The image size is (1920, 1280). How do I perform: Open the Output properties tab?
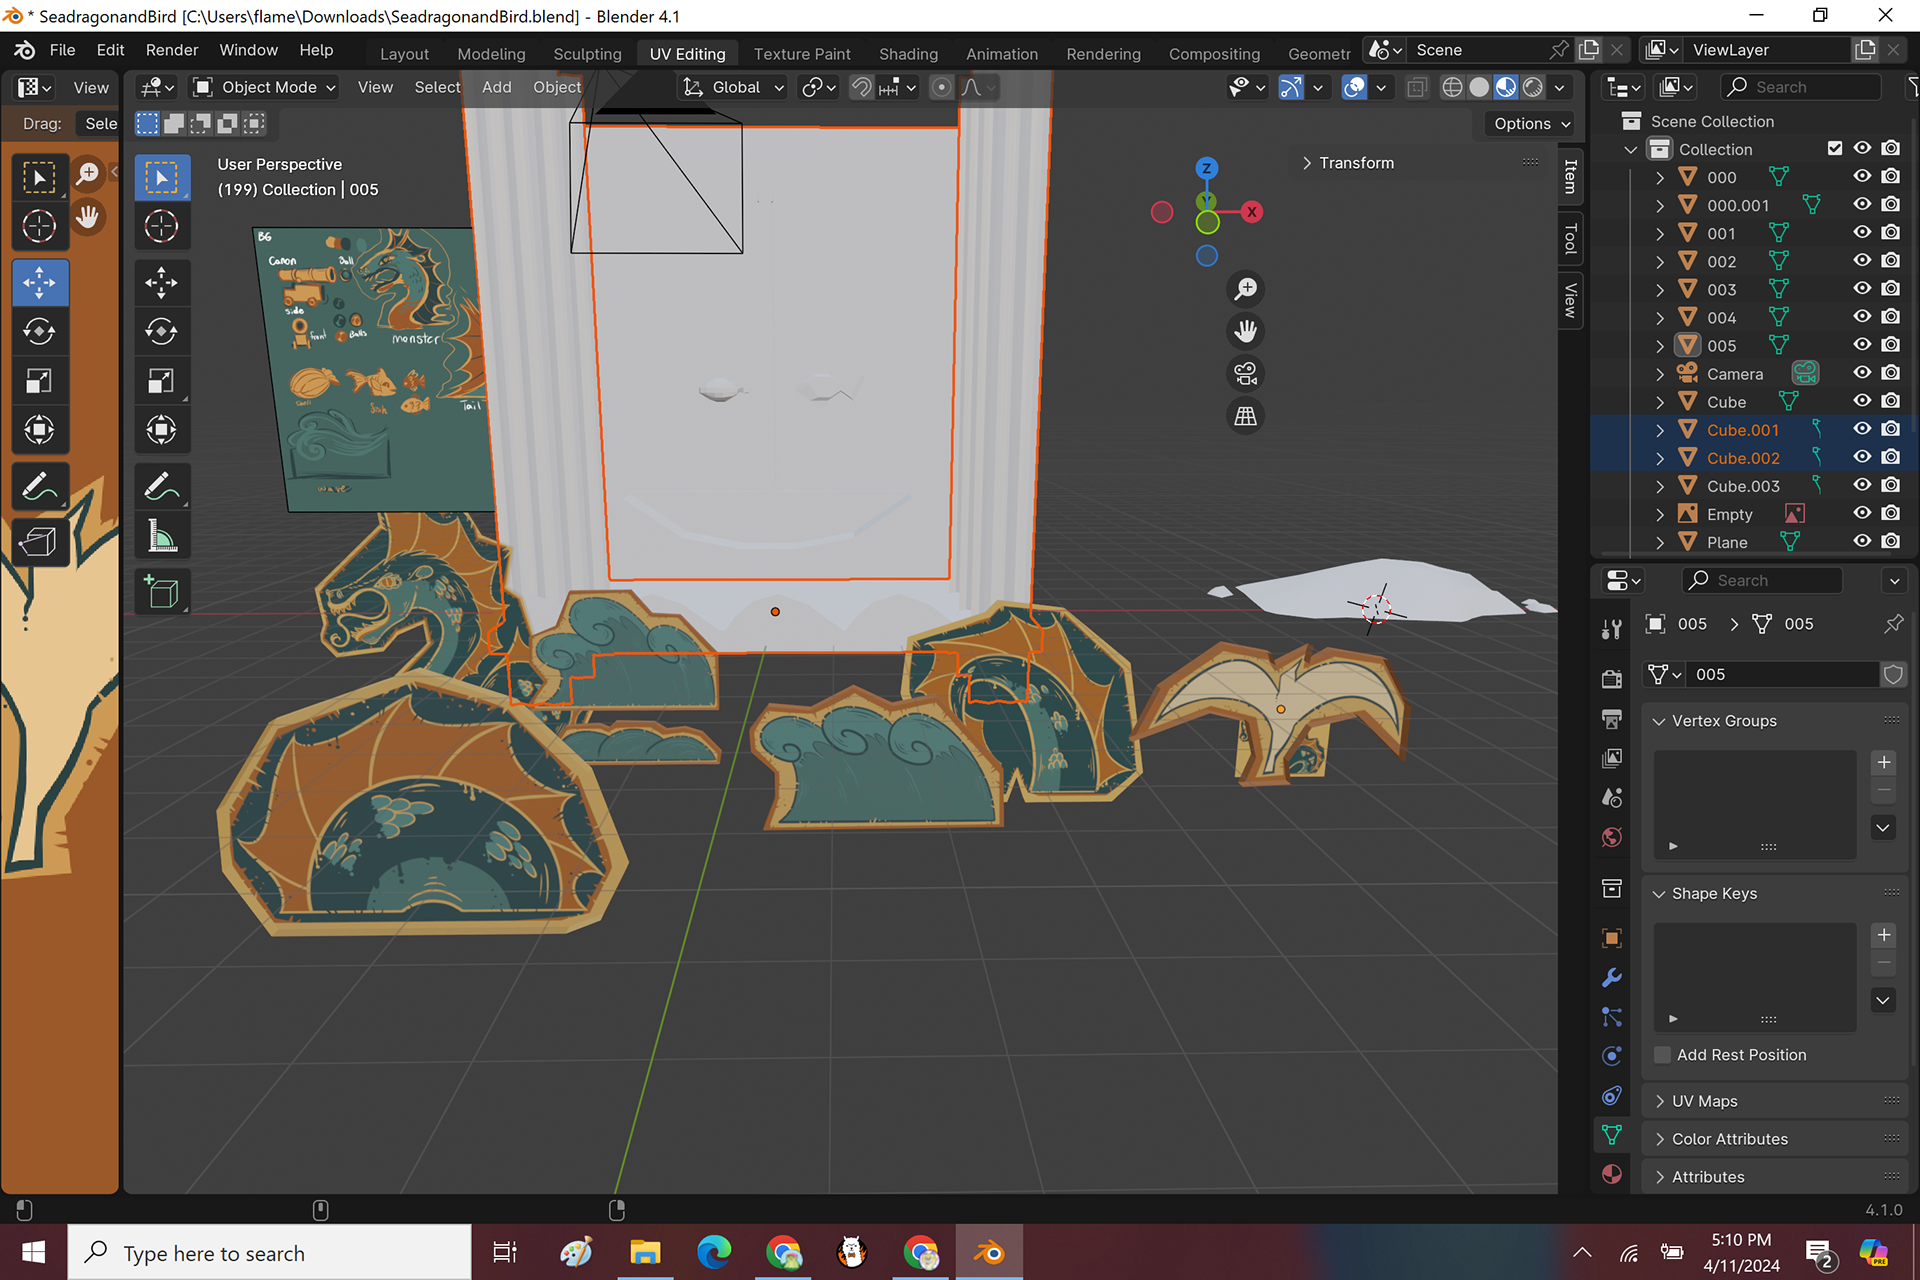(x=1611, y=719)
